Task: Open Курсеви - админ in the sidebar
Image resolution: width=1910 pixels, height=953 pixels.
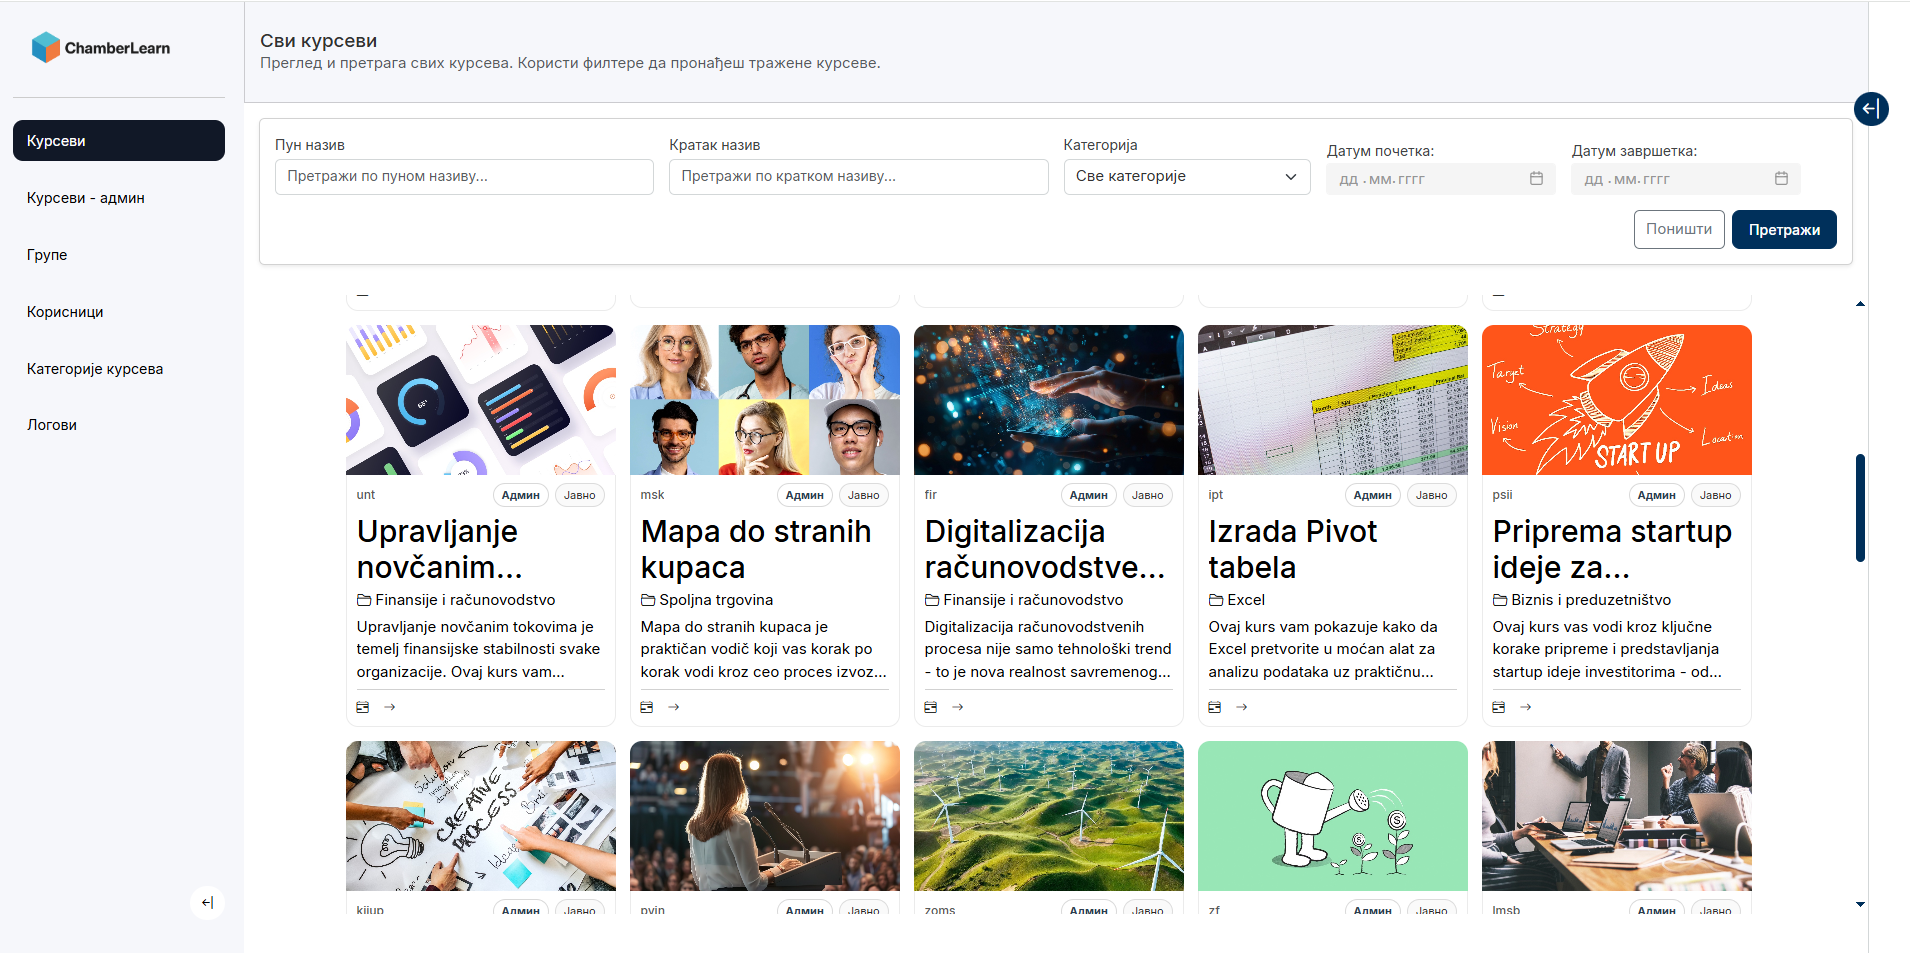Action: point(119,198)
